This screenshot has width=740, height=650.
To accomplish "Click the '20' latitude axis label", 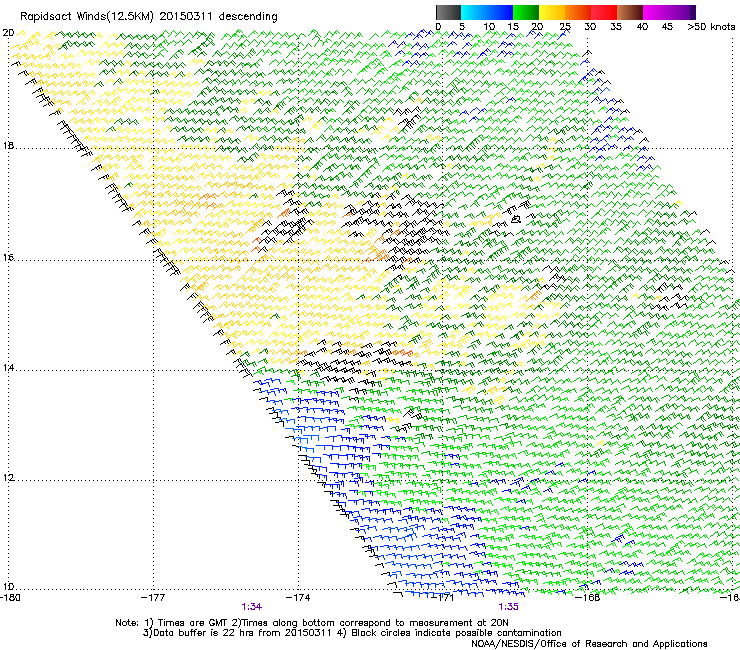I will pyautogui.click(x=8, y=33).
